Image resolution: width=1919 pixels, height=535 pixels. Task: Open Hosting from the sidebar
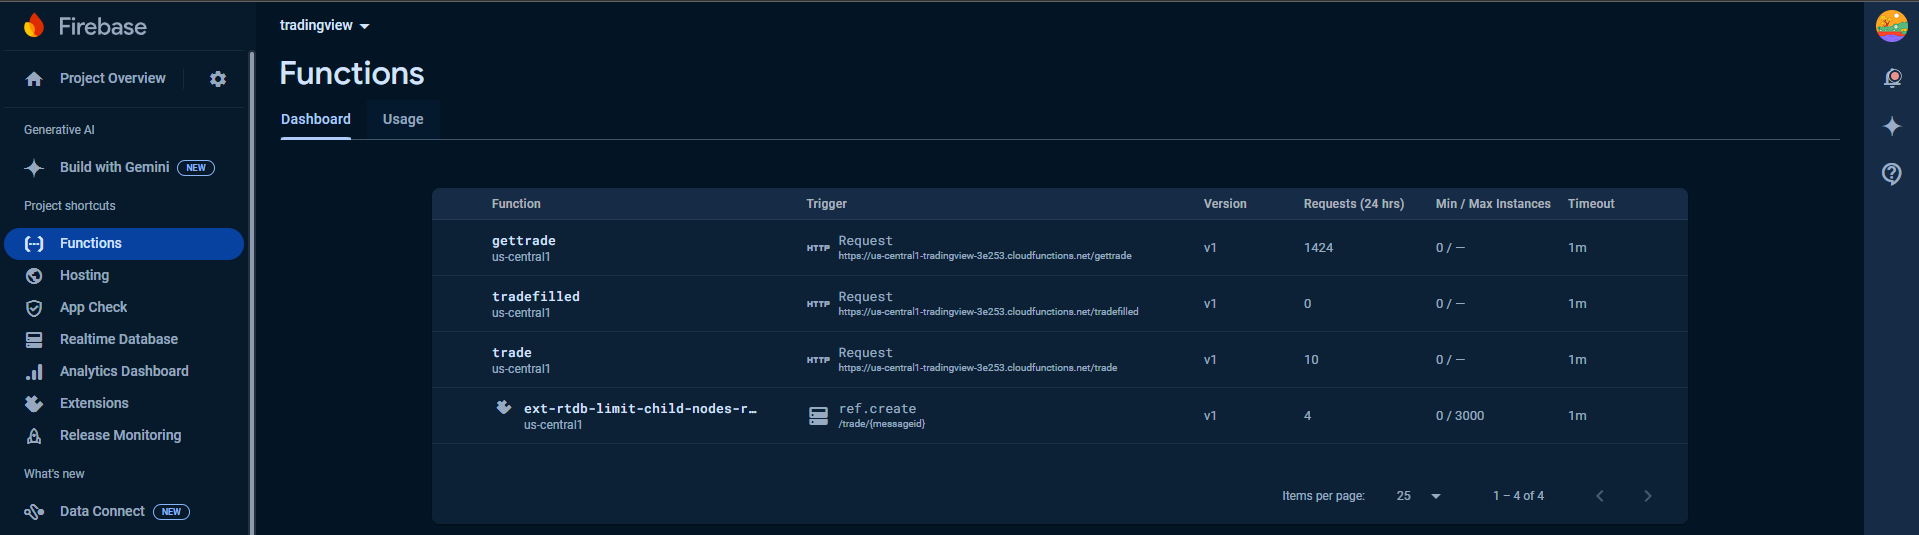pos(85,275)
